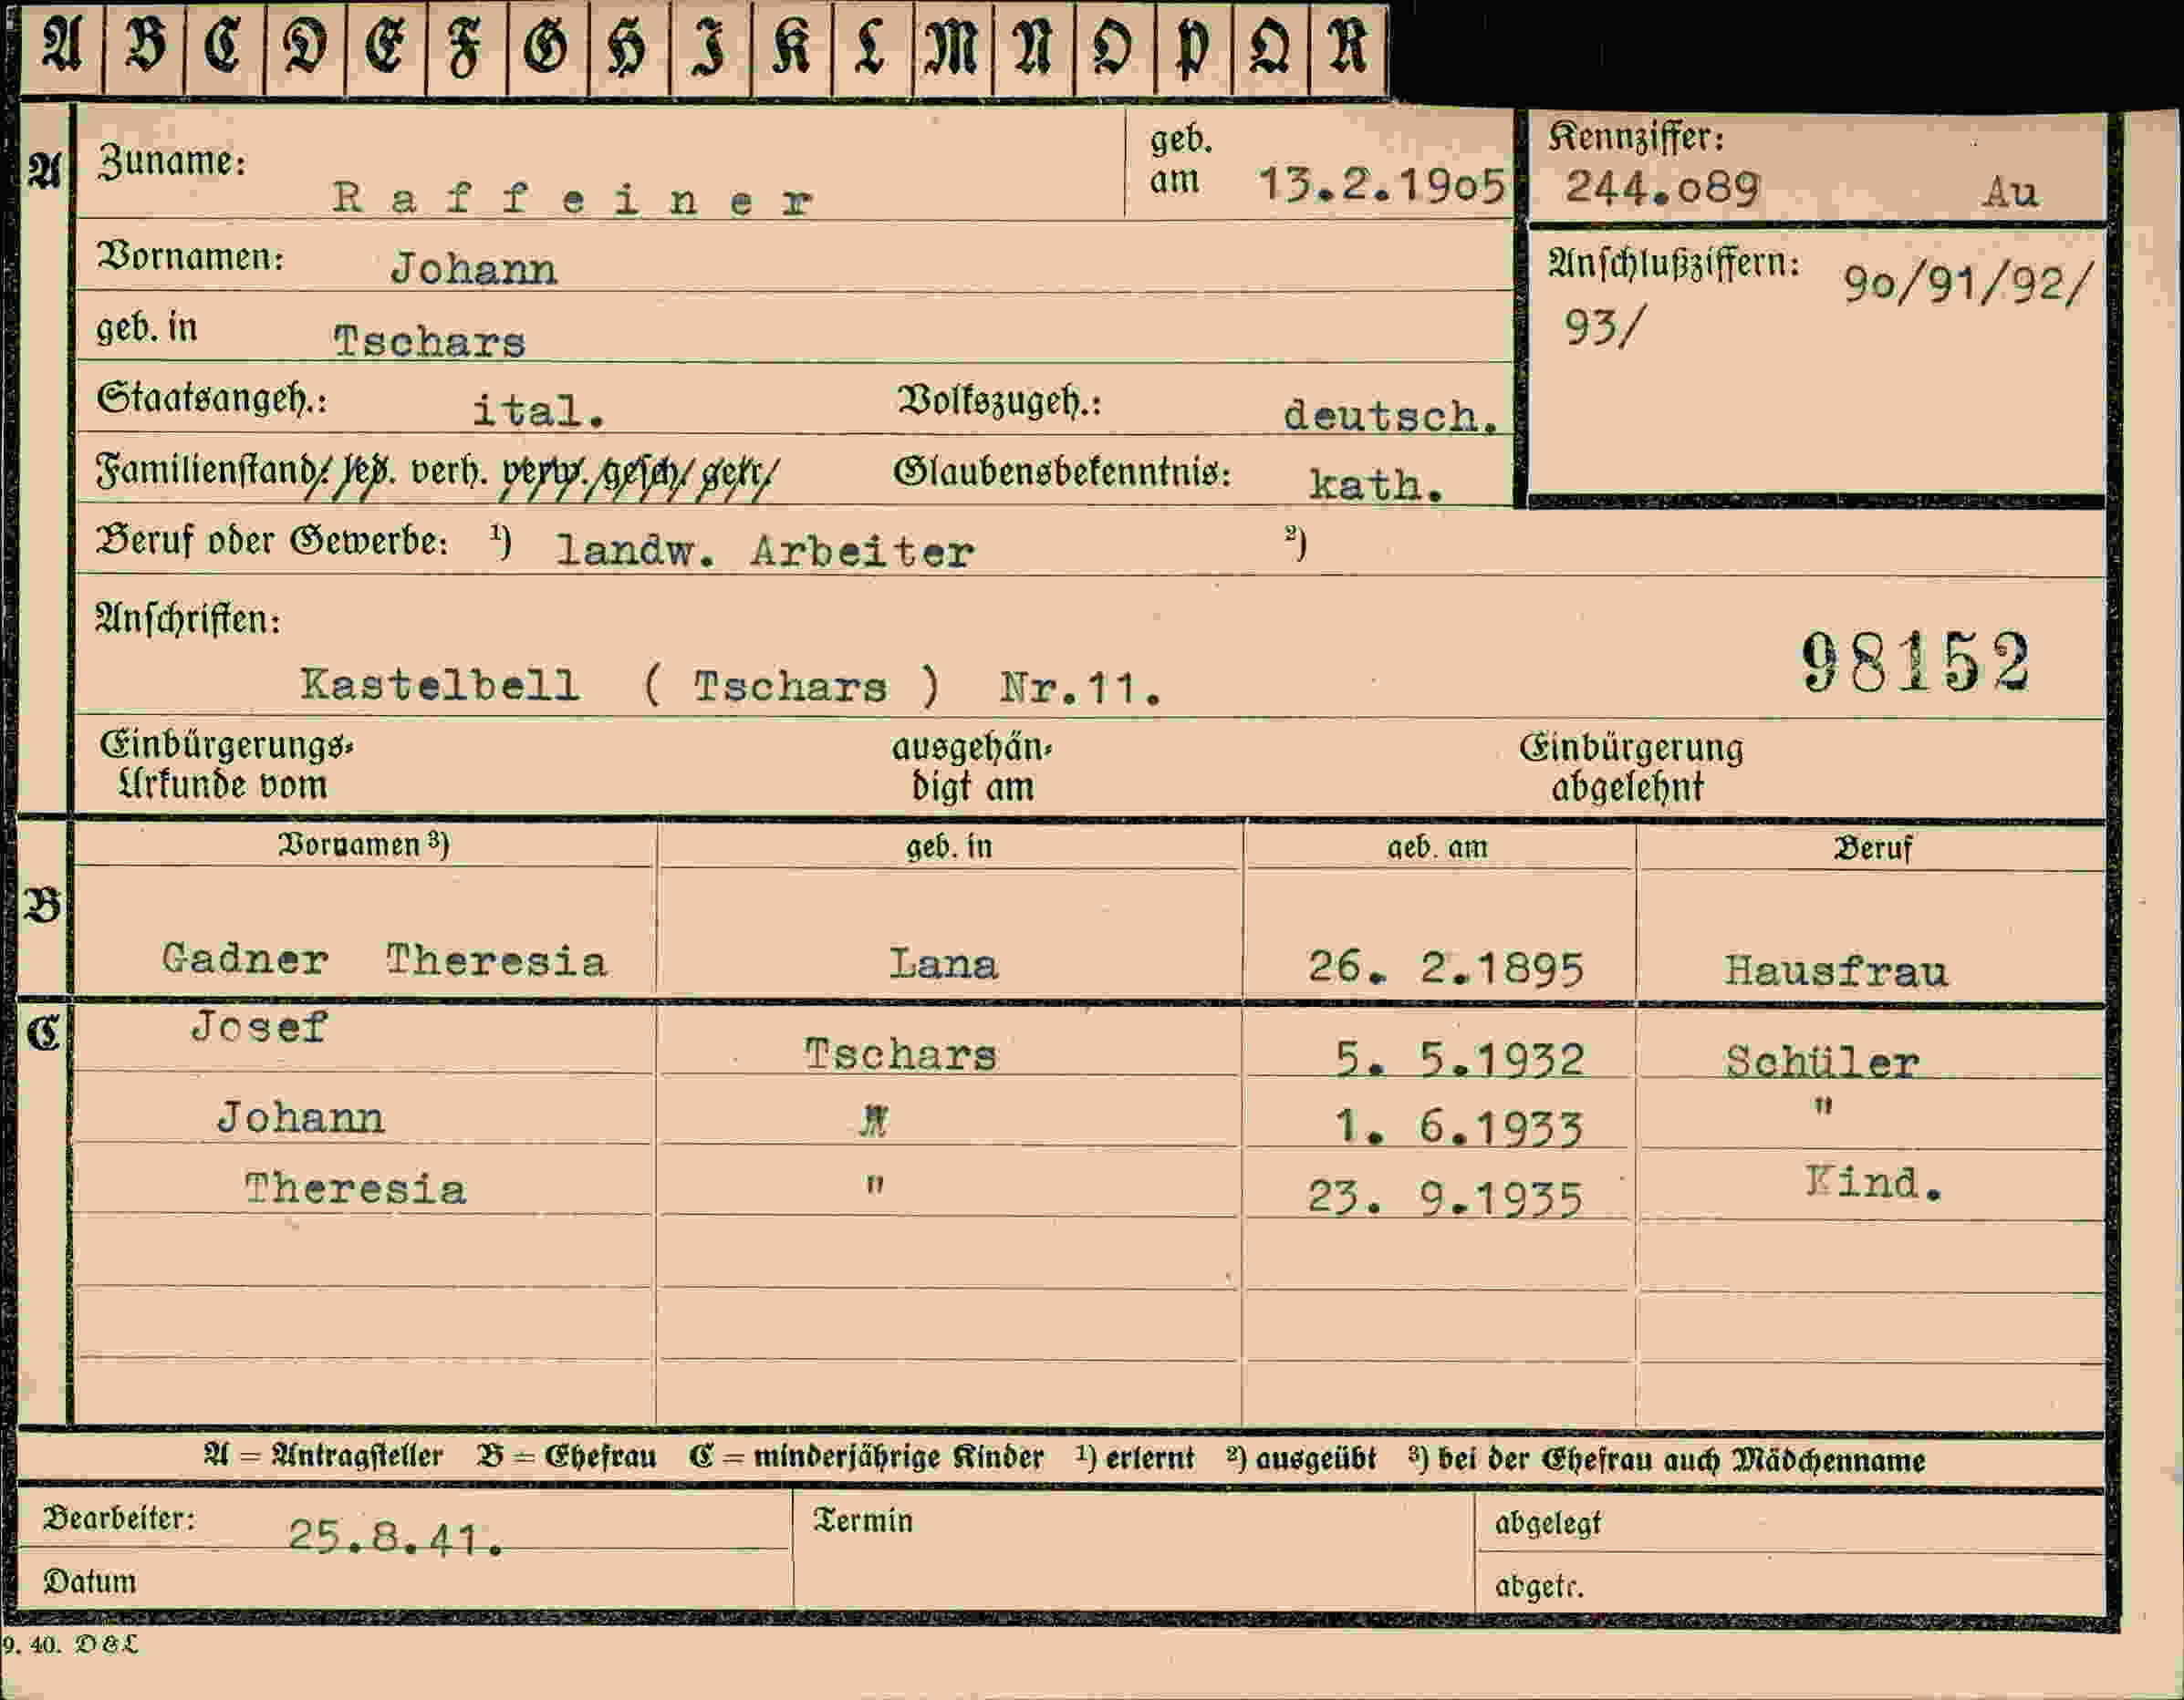Click the 'Beruf oder Gewerbe:' label
The image size is (2184, 1700).
[272, 541]
